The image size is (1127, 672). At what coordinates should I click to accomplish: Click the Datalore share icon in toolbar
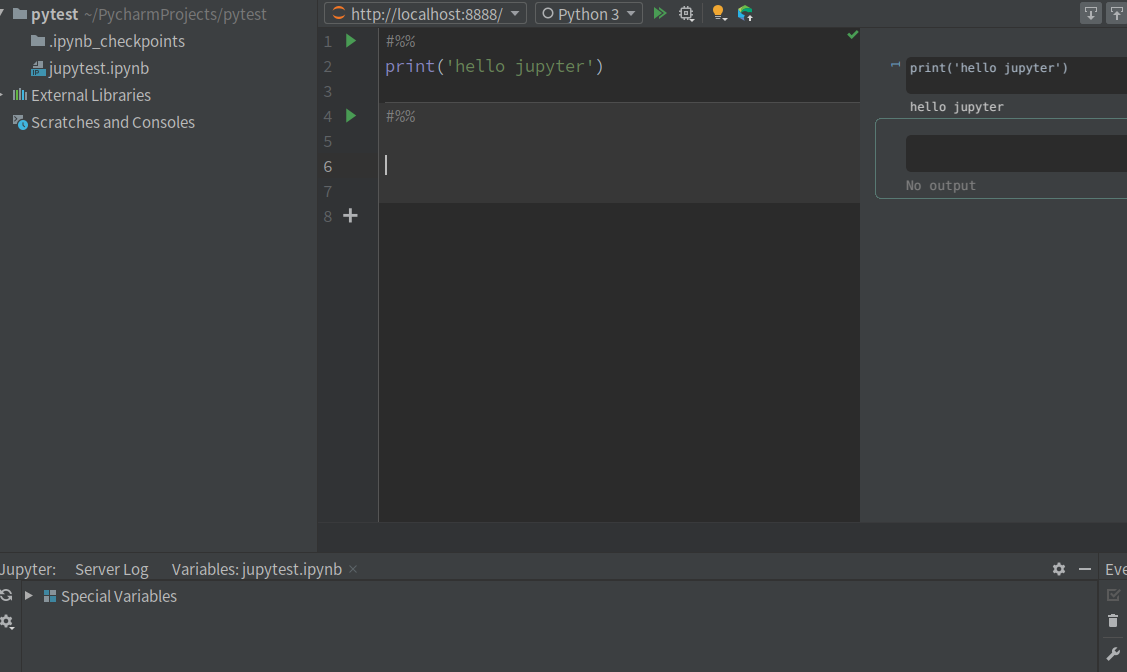point(745,13)
